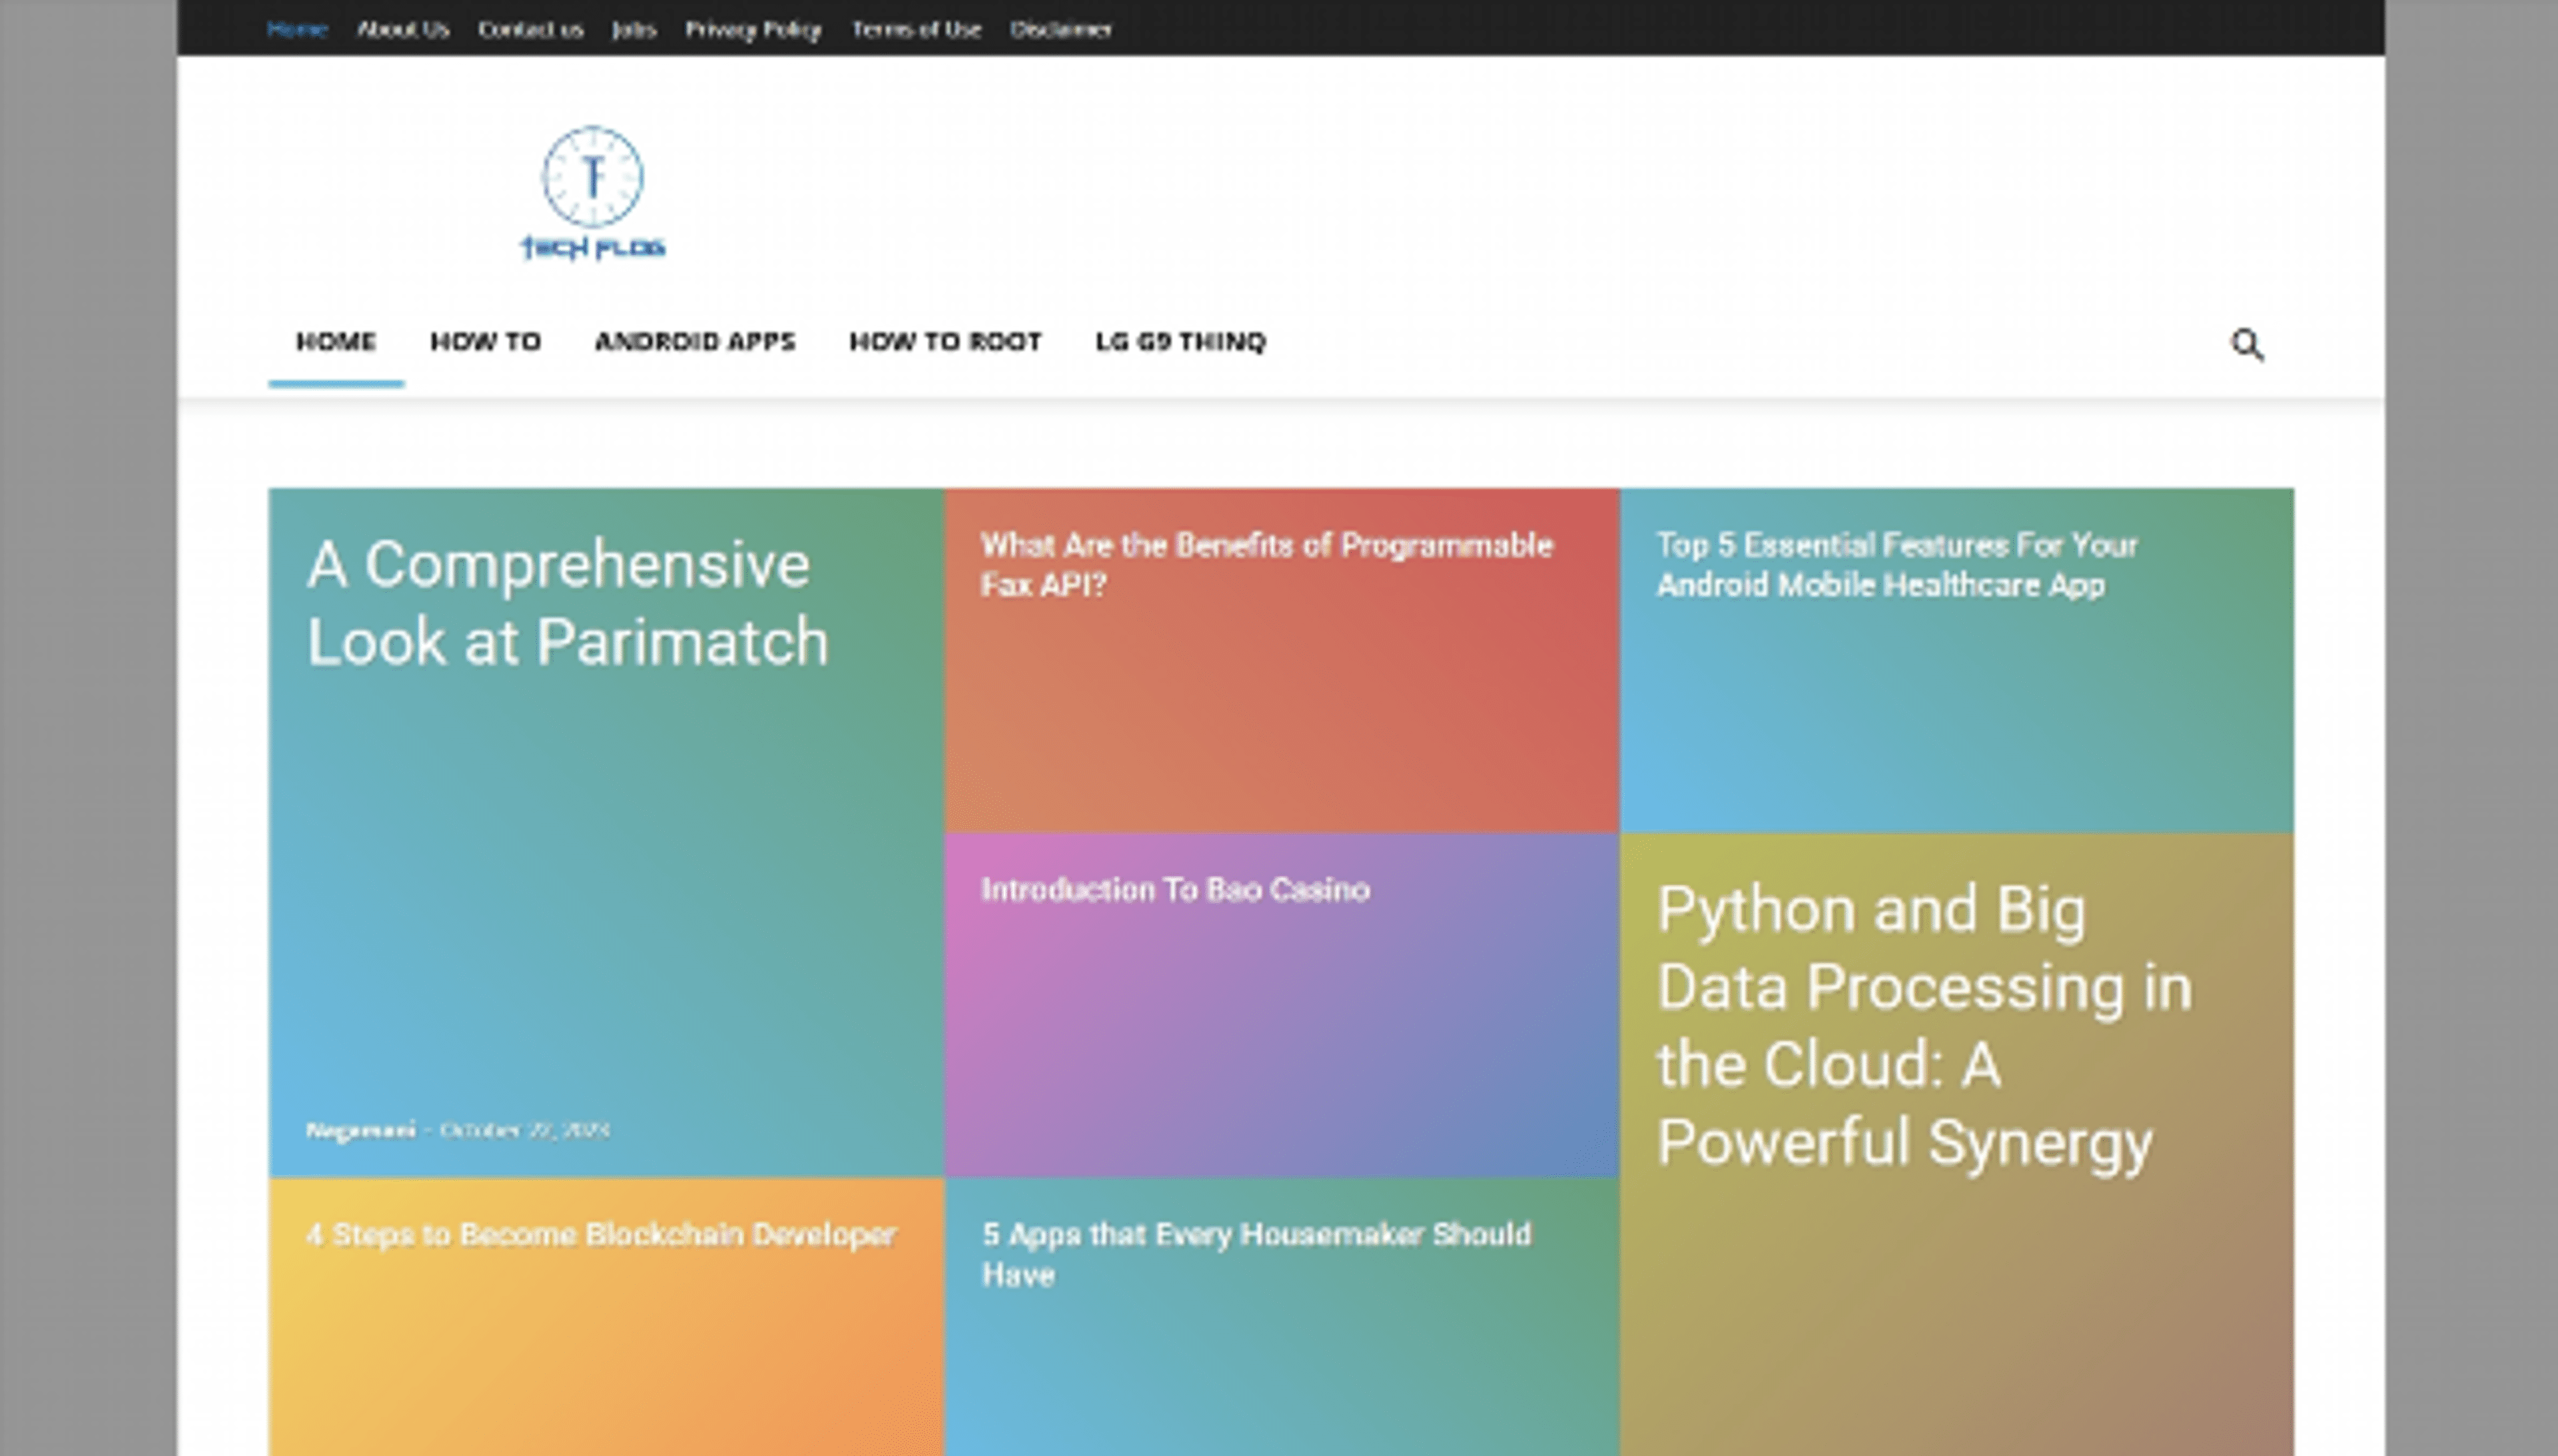Visit the Jobs page

click(x=634, y=29)
